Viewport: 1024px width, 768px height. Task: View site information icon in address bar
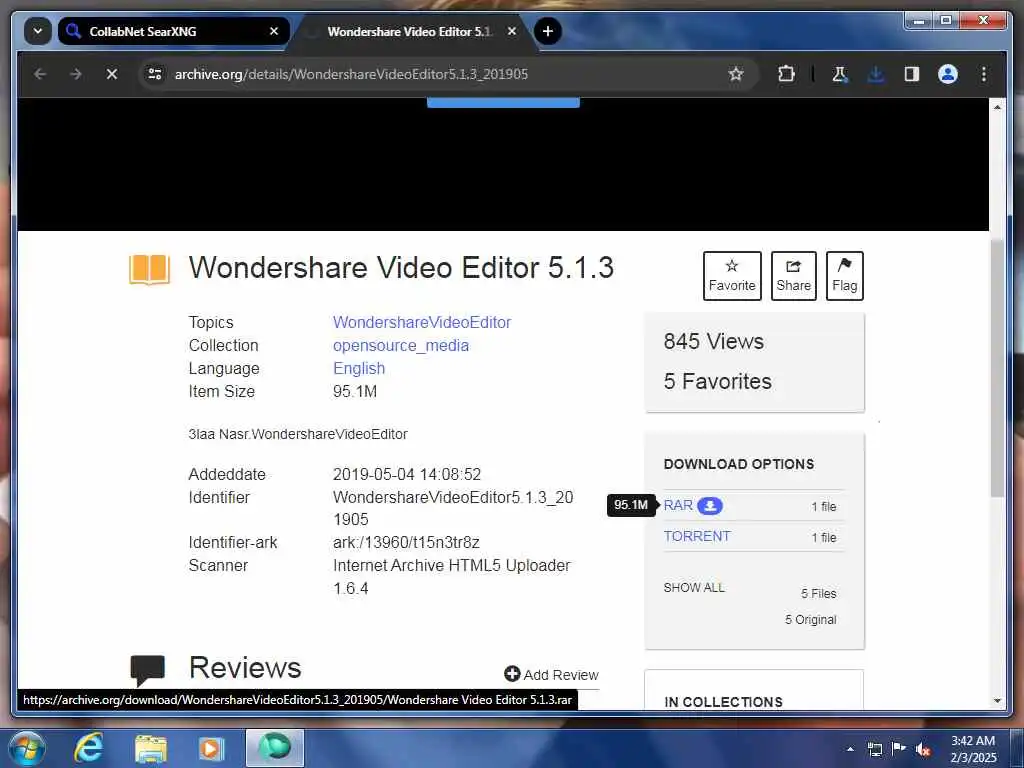pos(155,74)
